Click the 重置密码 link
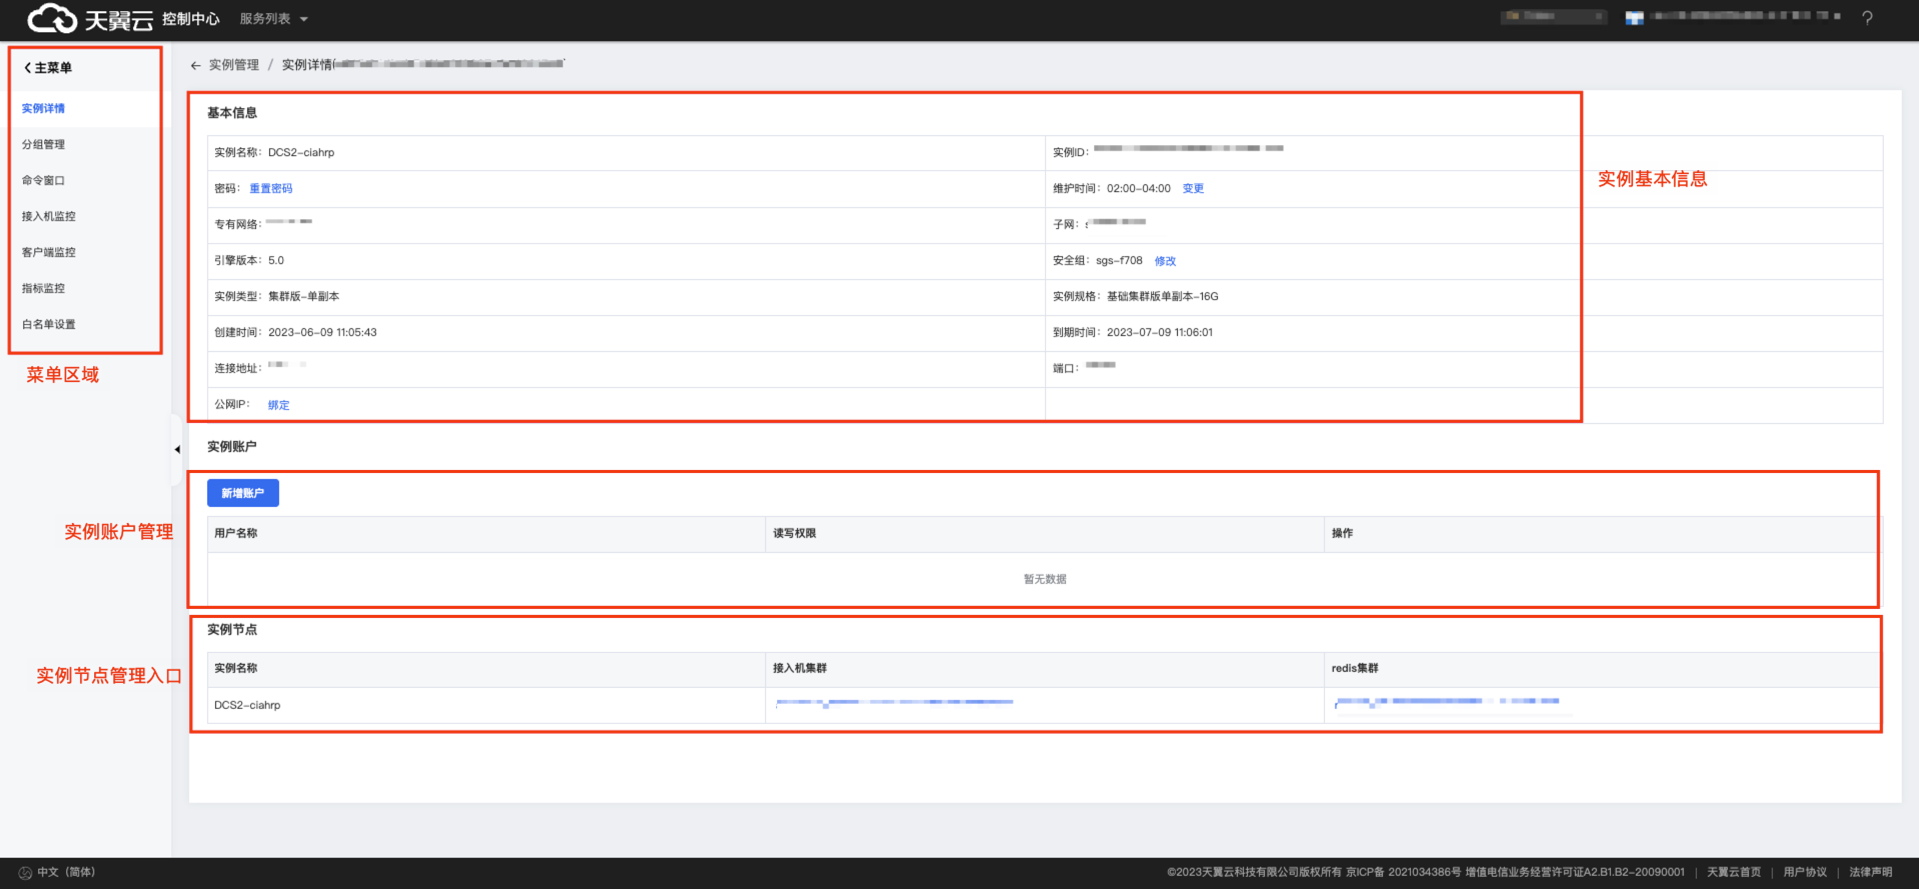Viewport: 1919px width, 889px height. click(271, 188)
